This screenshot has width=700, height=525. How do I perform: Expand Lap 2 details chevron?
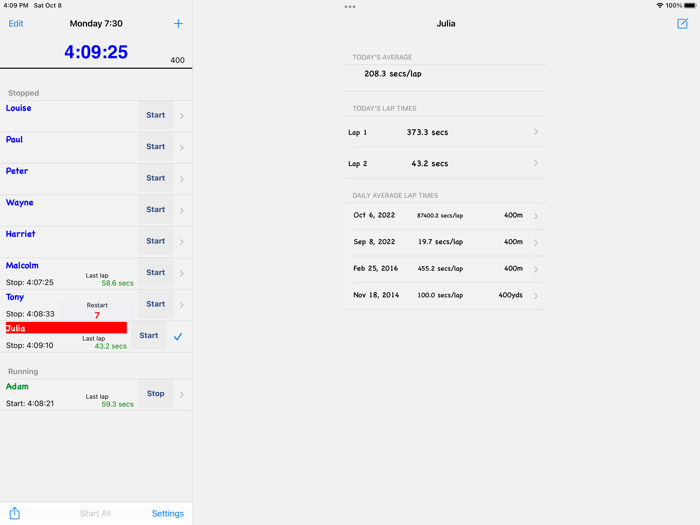536,163
